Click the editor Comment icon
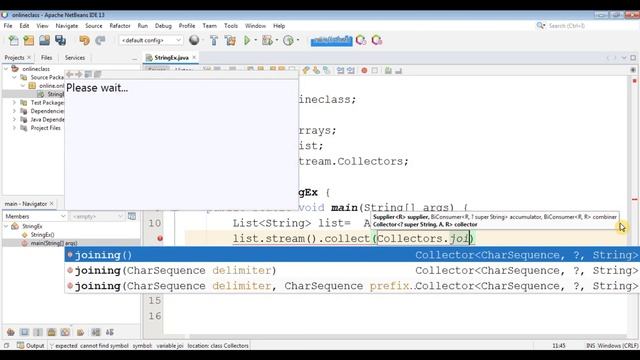The image size is (640, 360). [388, 71]
